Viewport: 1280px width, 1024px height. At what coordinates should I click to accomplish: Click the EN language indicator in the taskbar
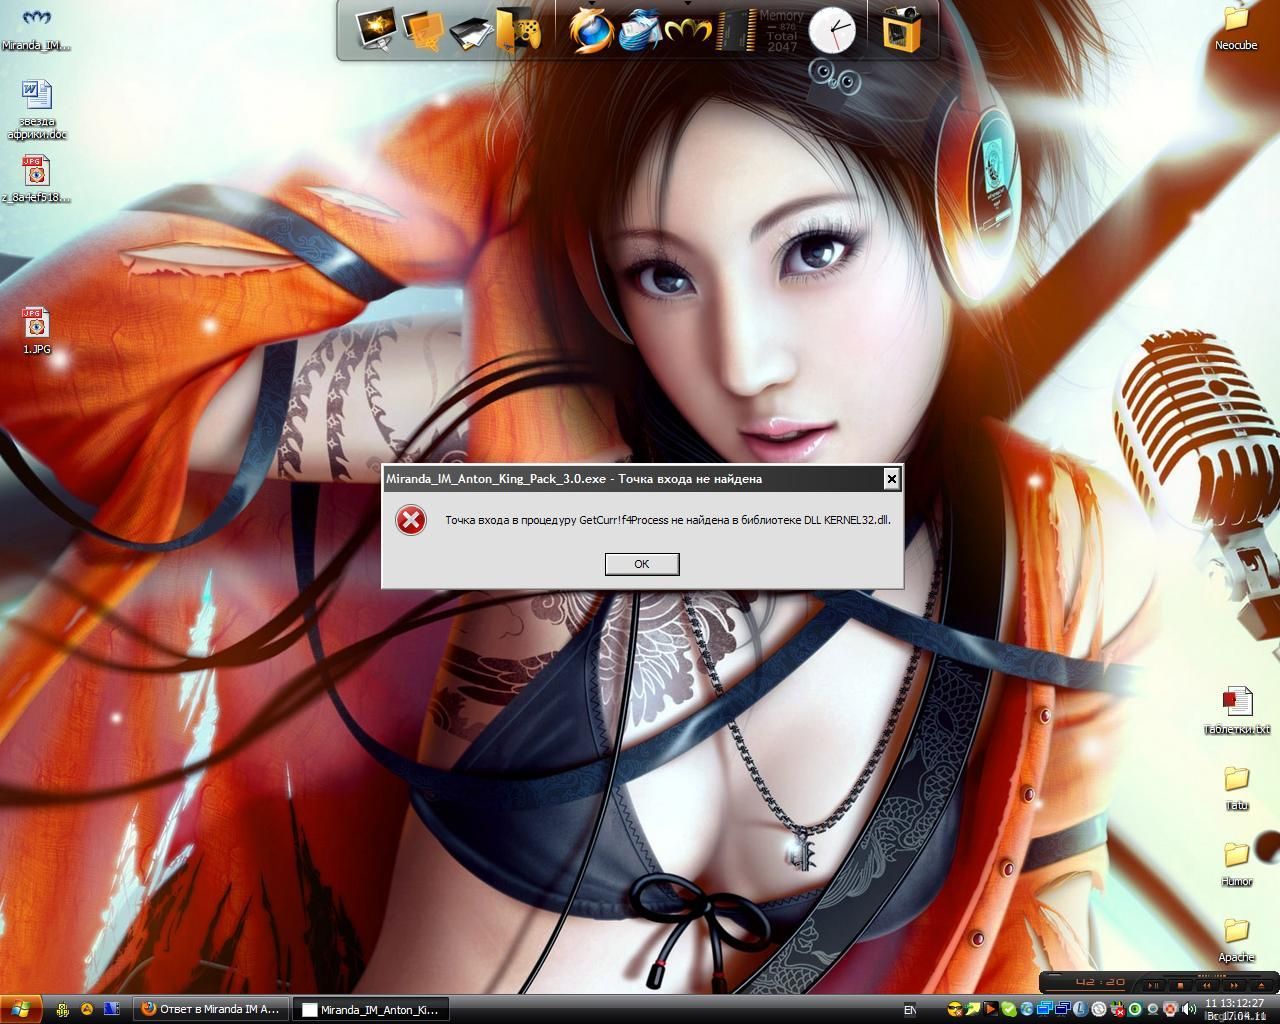point(909,1010)
